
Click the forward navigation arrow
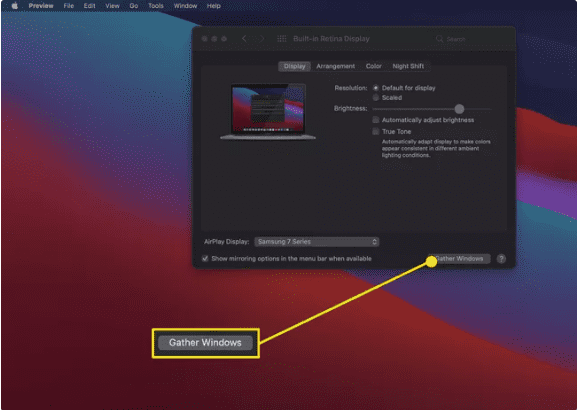click(x=262, y=39)
